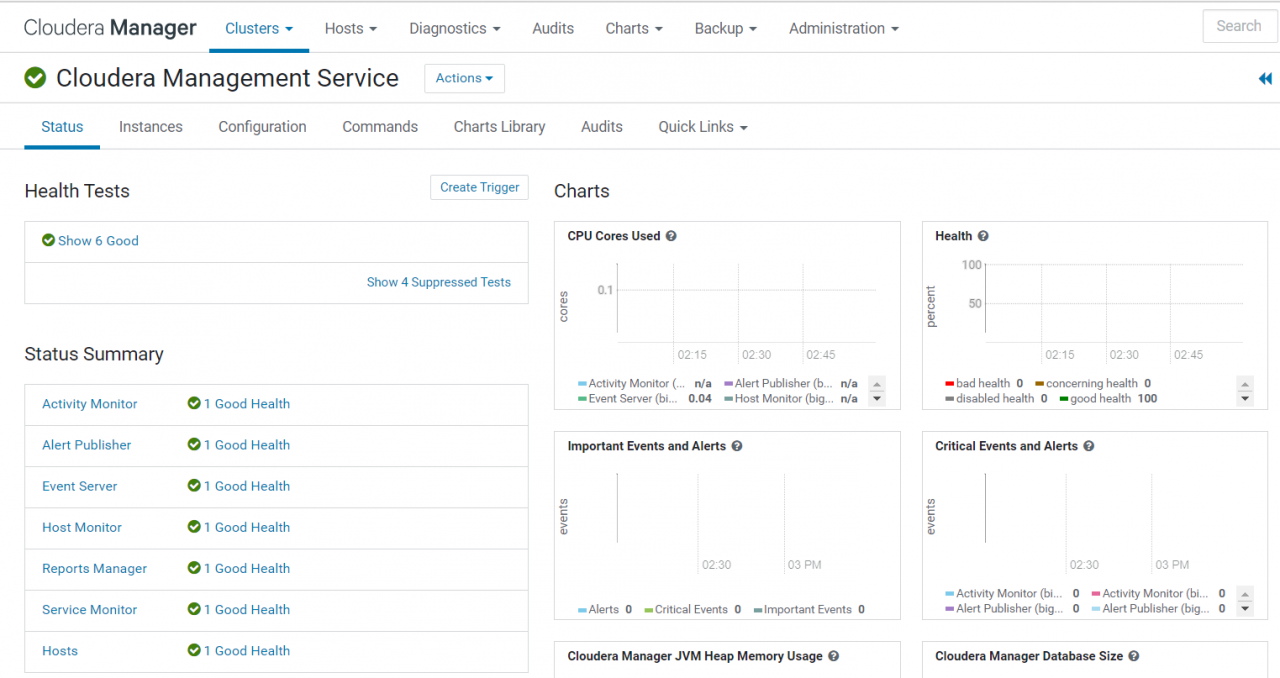Open the Hosts link in Status Summary
This screenshot has width=1280, height=678.
pyautogui.click(x=60, y=650)
